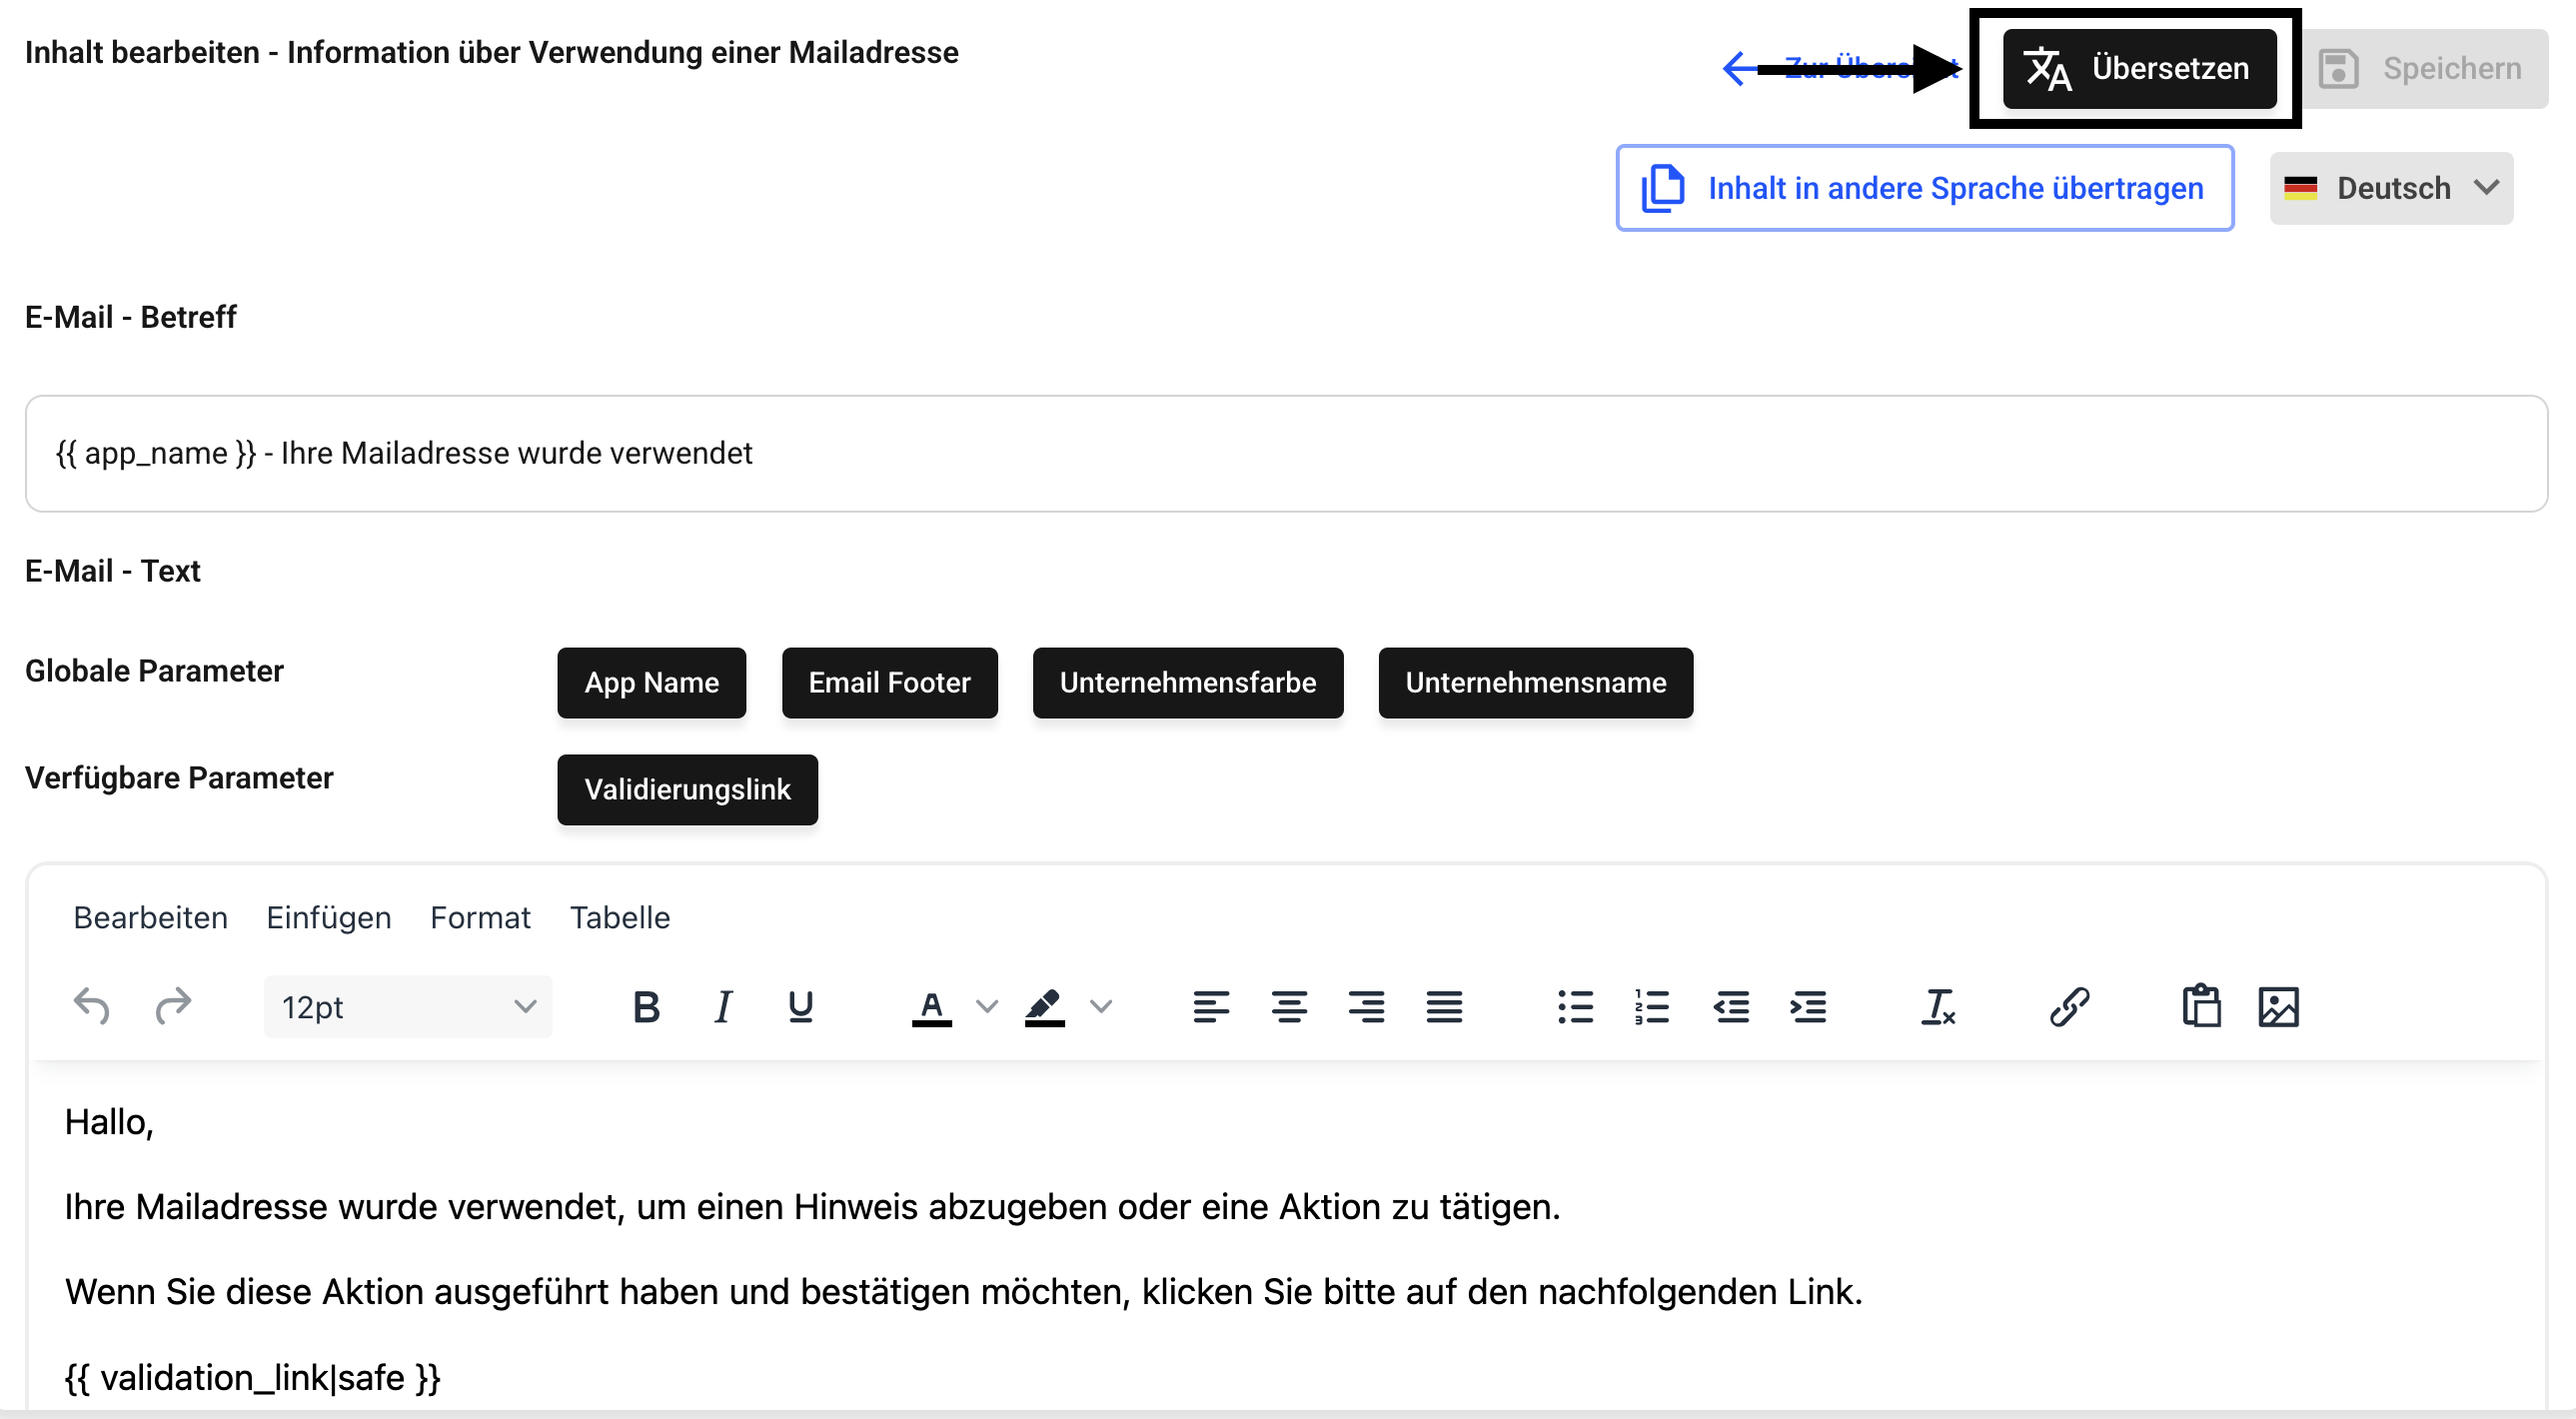Create a numbered list
The image size is (2576, 1419).
[1652, 1006]
